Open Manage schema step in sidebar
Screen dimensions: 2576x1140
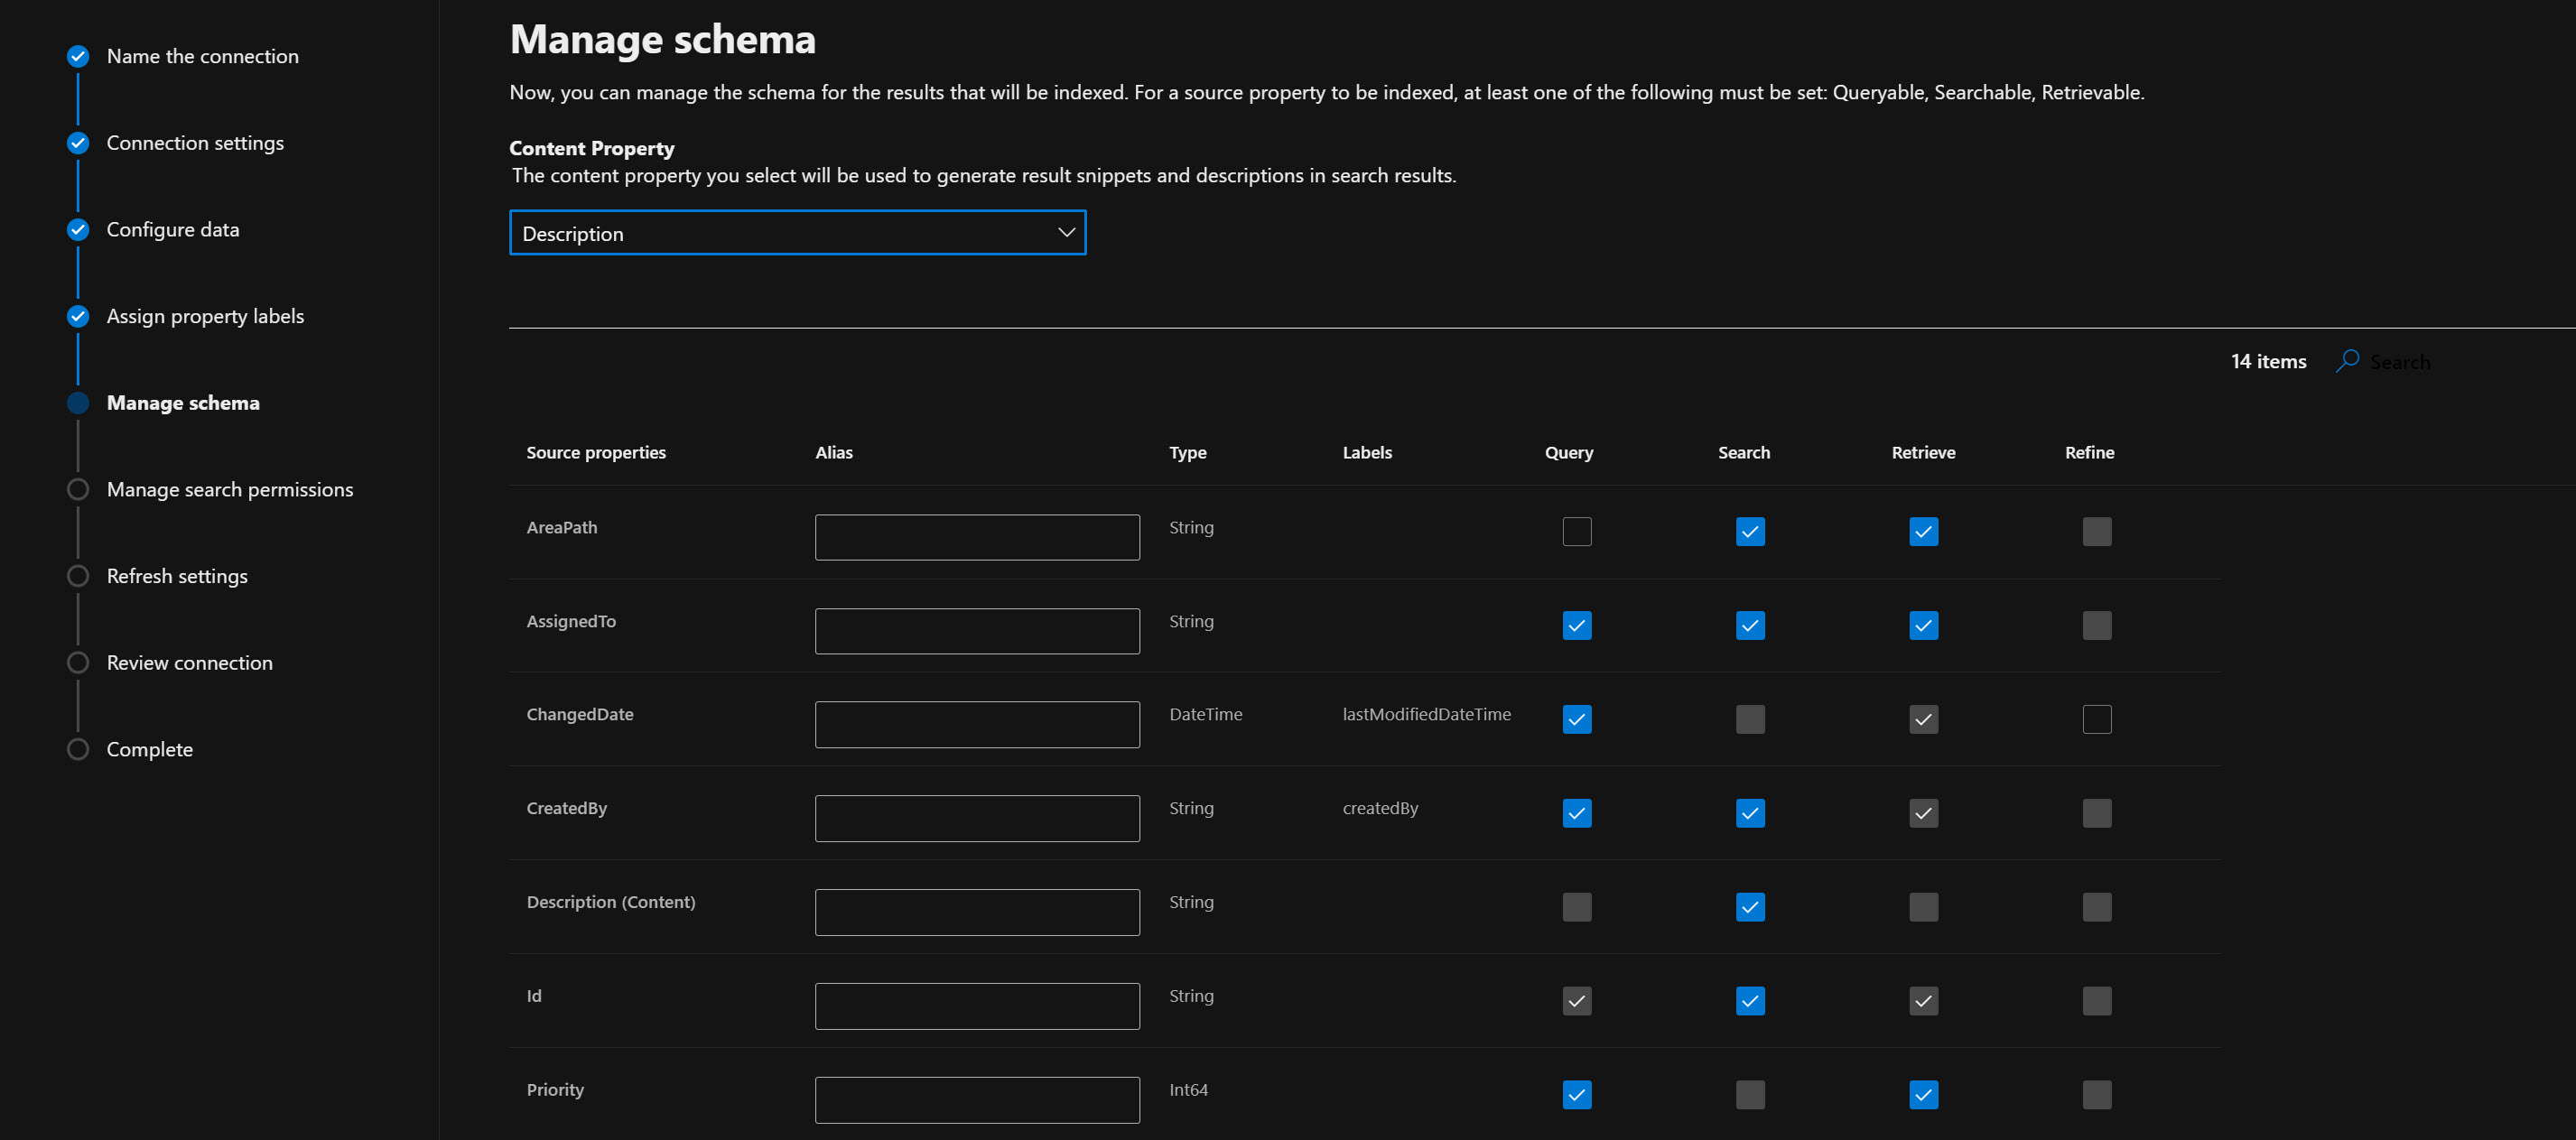[x=183, y=403]
